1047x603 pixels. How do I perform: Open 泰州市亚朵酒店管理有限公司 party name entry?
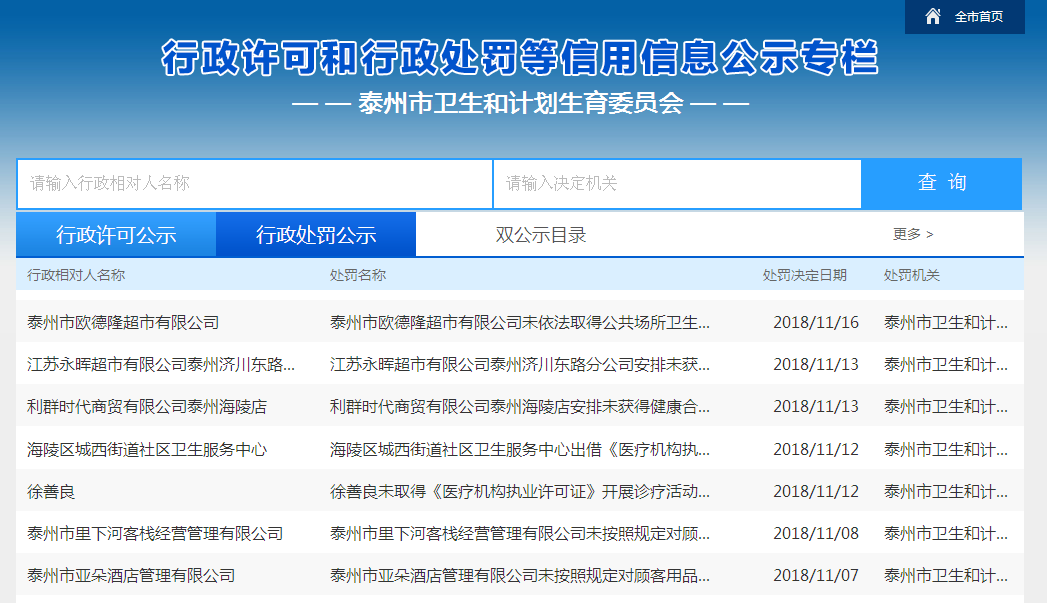tap(131, 576)
